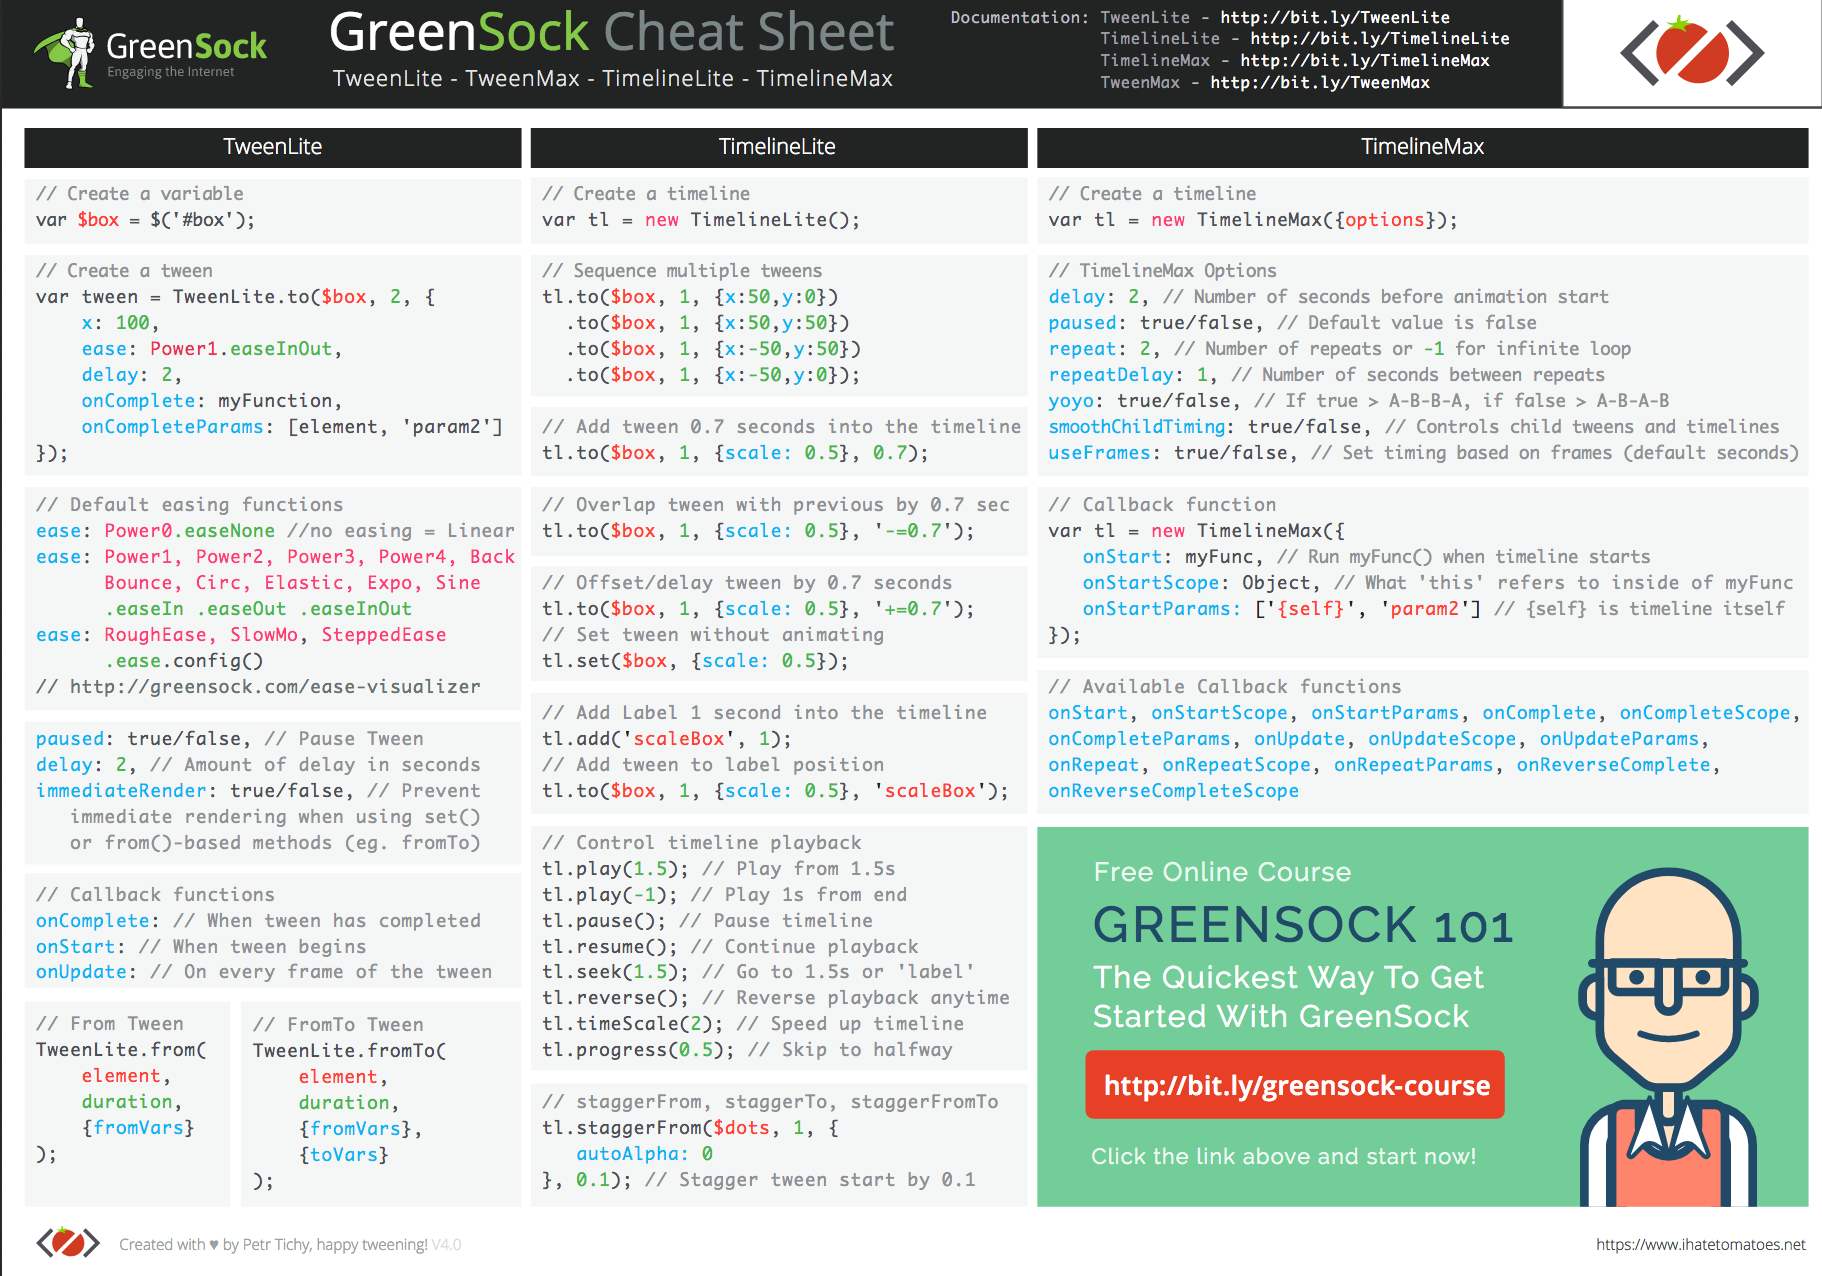
Task: Click 'onUpdate: // On every frame of the tween'
Action: [264, 972]
